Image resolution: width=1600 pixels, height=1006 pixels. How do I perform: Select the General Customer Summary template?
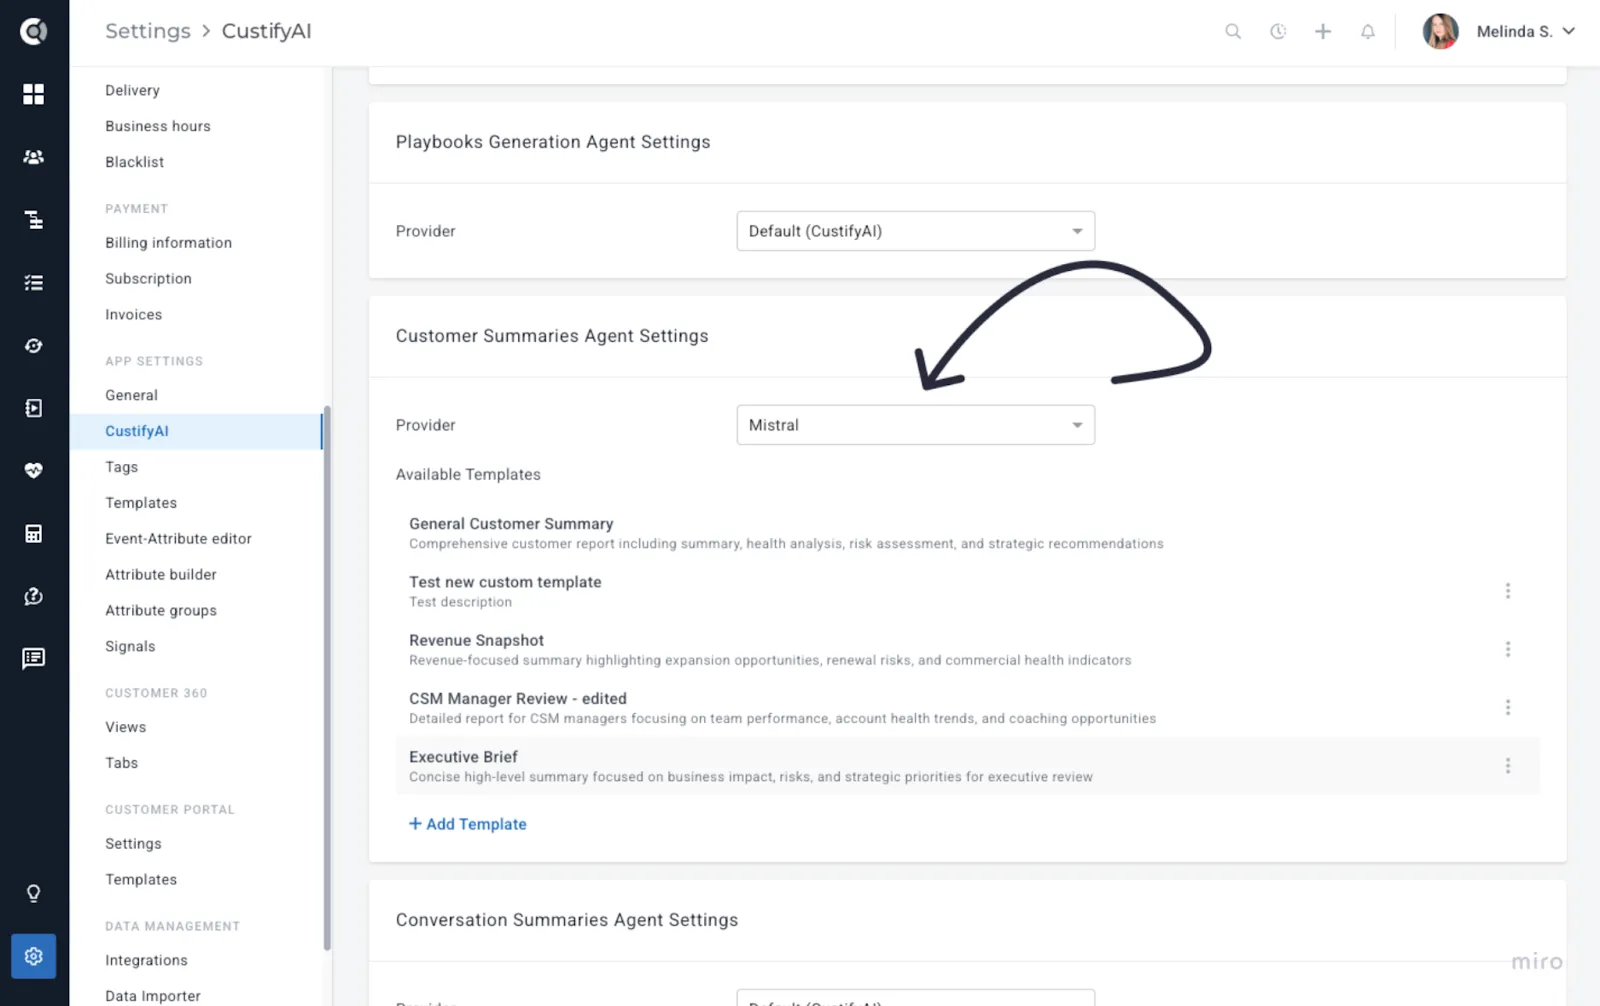pyautogui.click(x=968, y=533)
